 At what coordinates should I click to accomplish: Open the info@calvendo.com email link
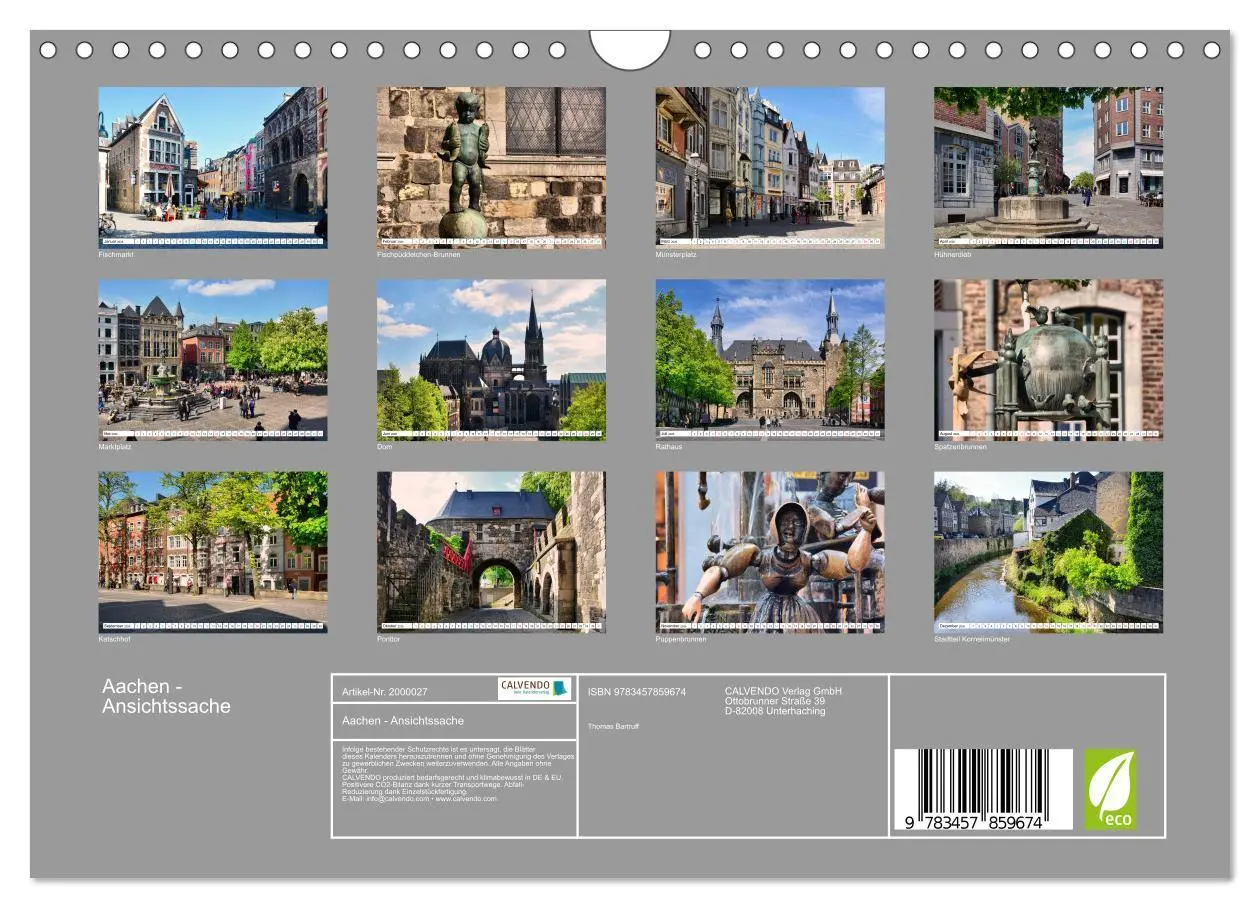(x=397, y=799)
